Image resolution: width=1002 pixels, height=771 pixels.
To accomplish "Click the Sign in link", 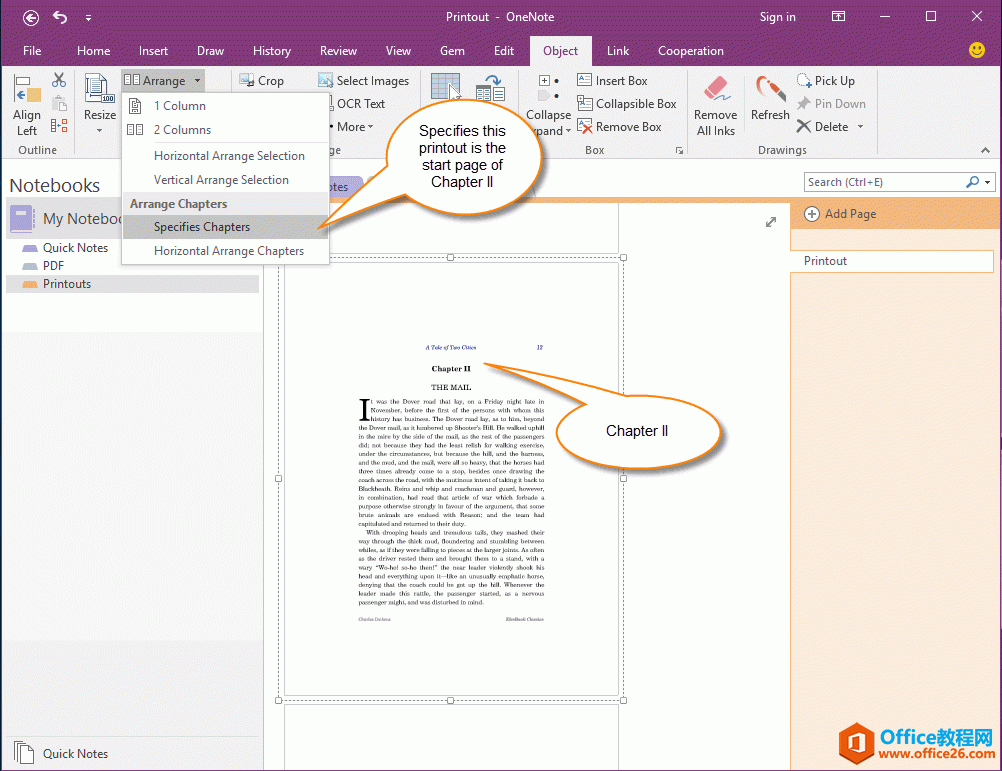I will pos(778,16).
